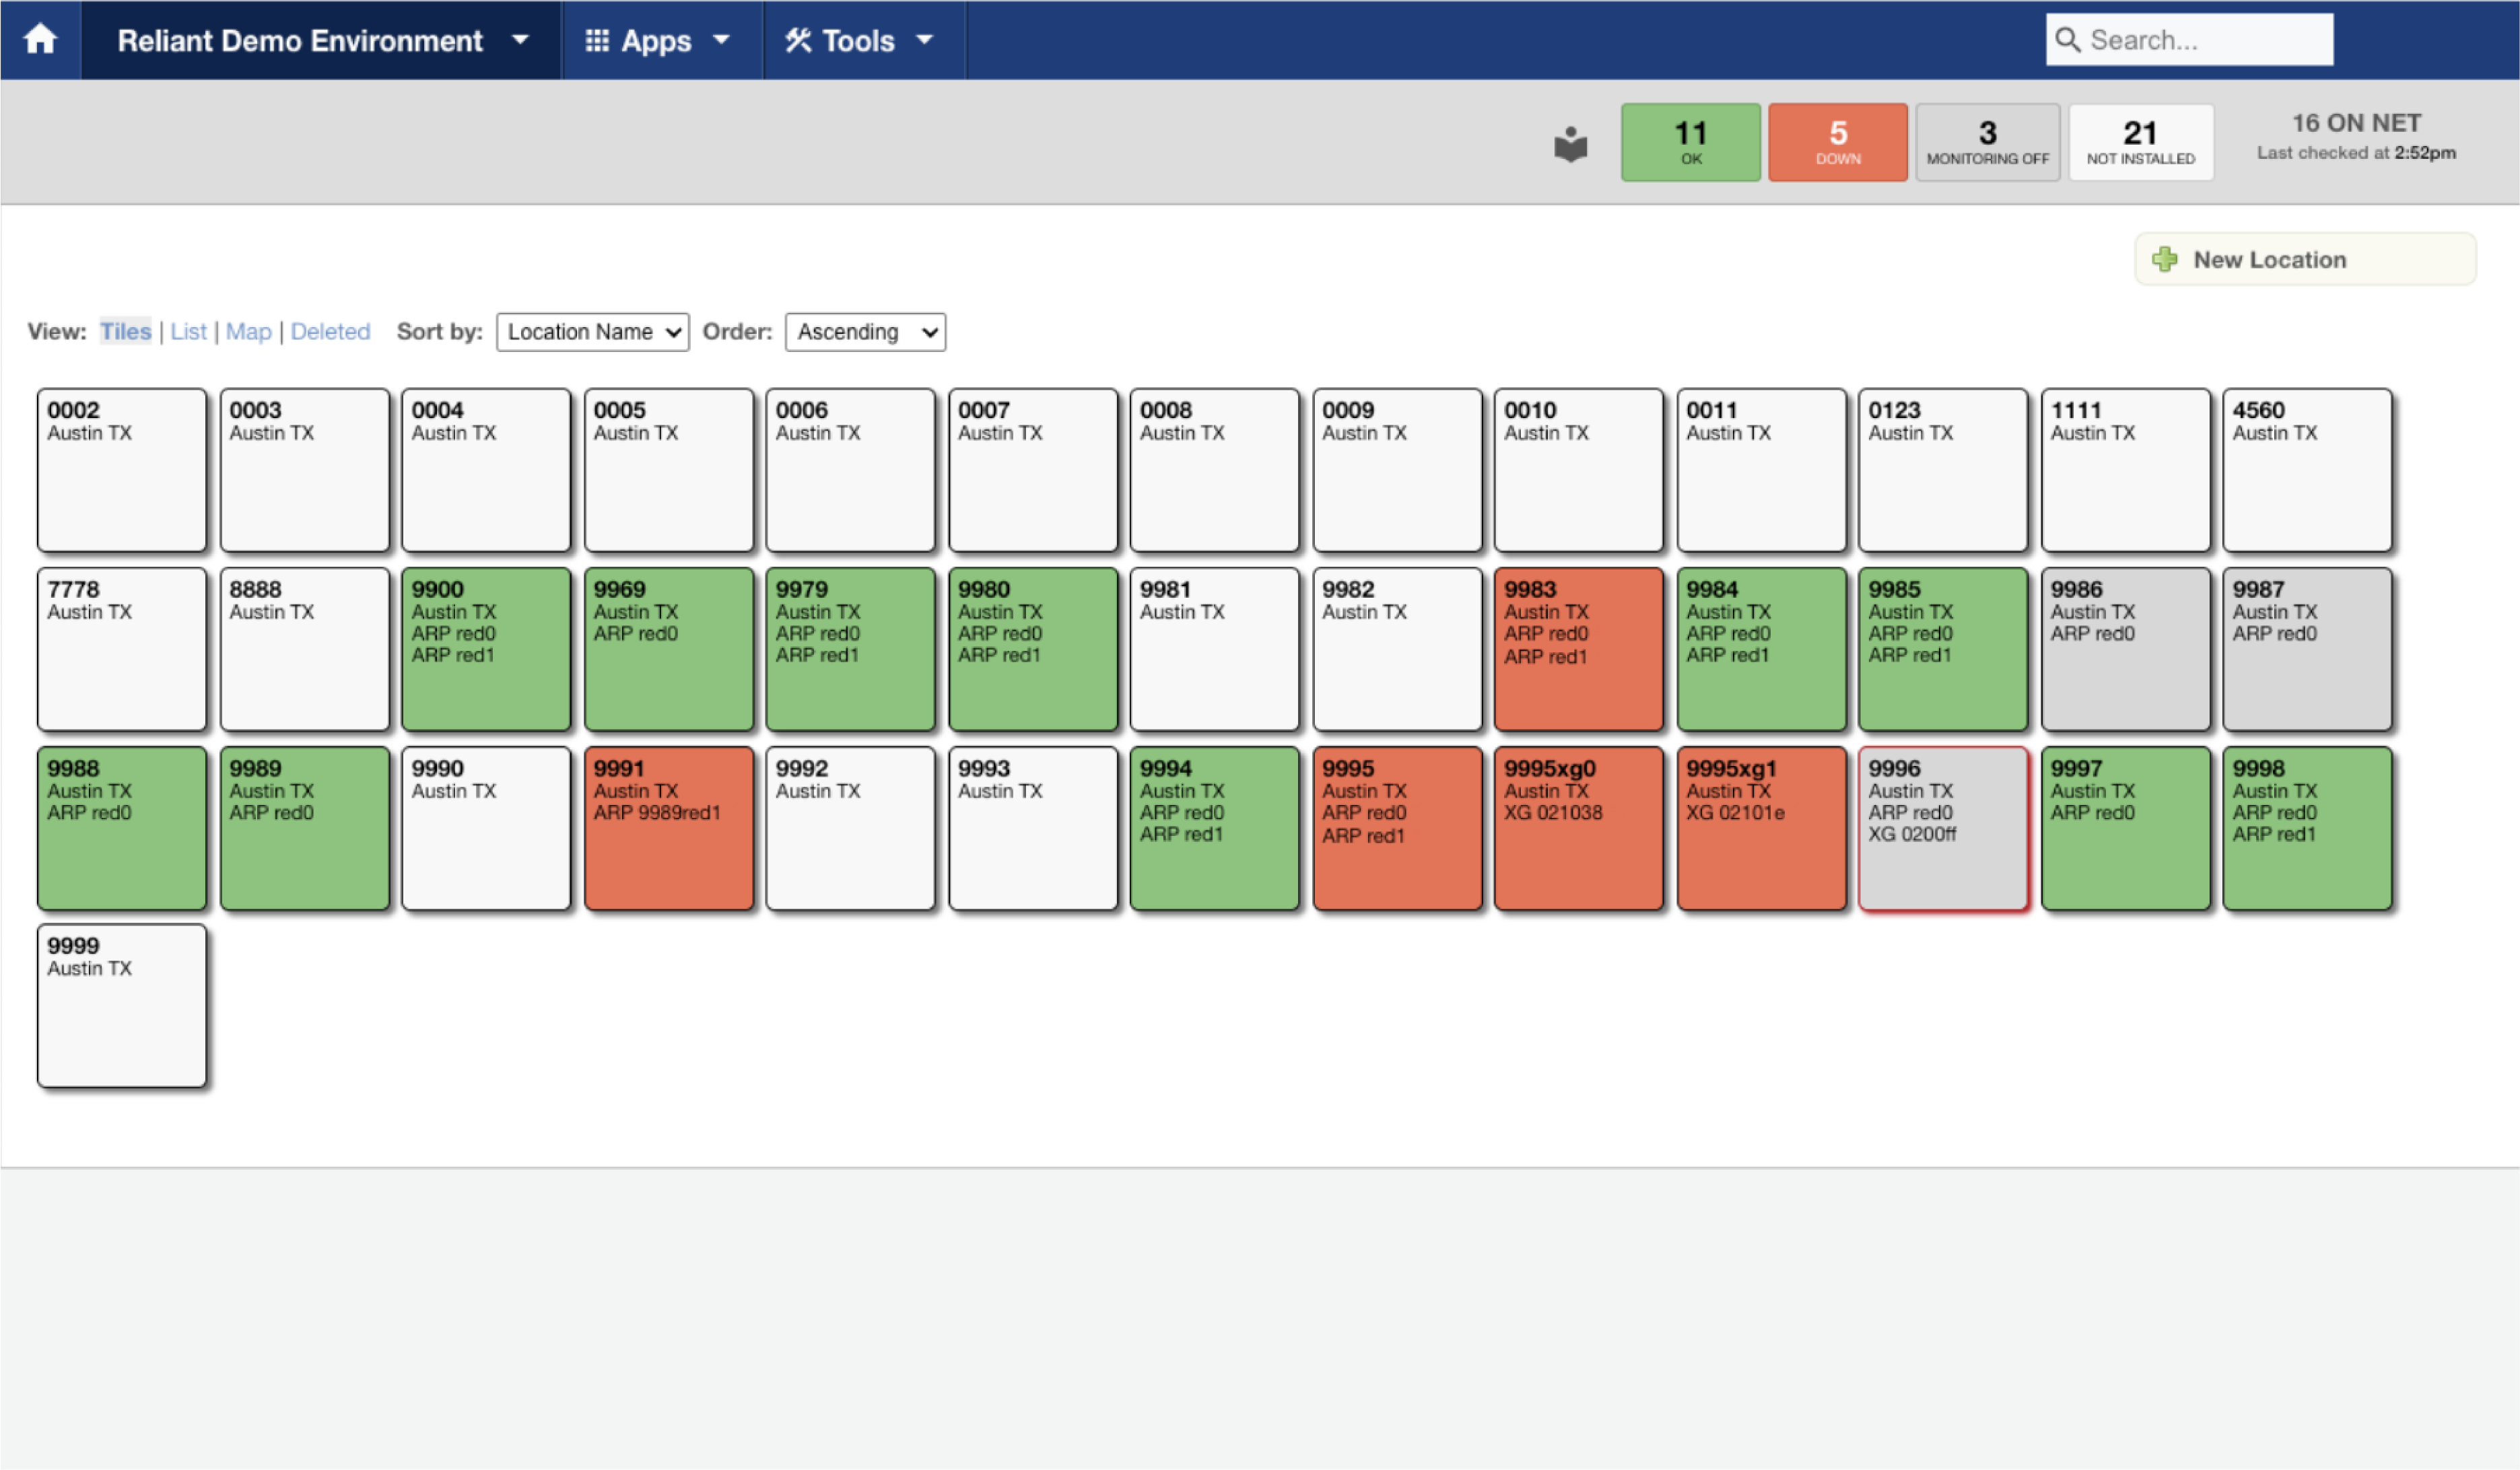Click the Tools wrench icon
This screenshot has height=1470, width=2520.
[797, 40]
